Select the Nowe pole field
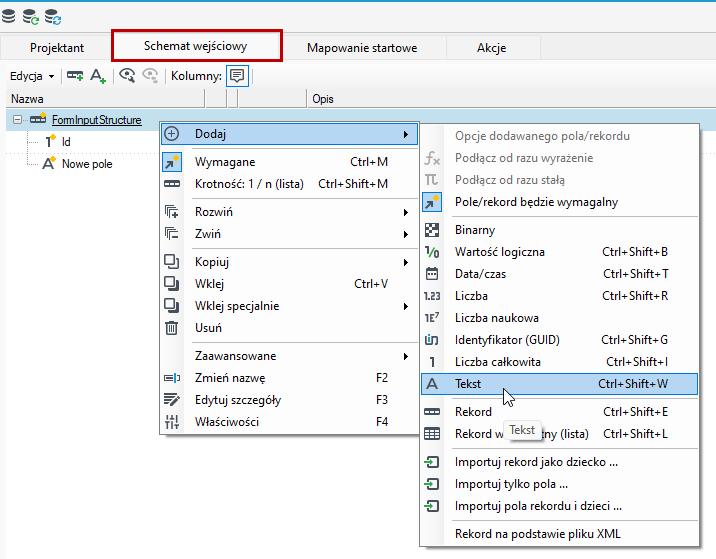 point(87,163)
